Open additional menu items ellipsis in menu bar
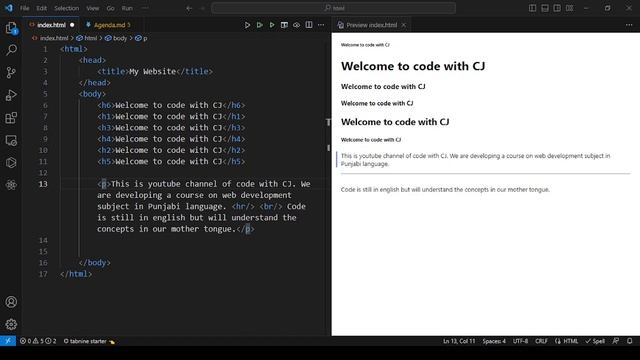The width and height of the screenshot is (640, 360). click(x=145, y=8)
